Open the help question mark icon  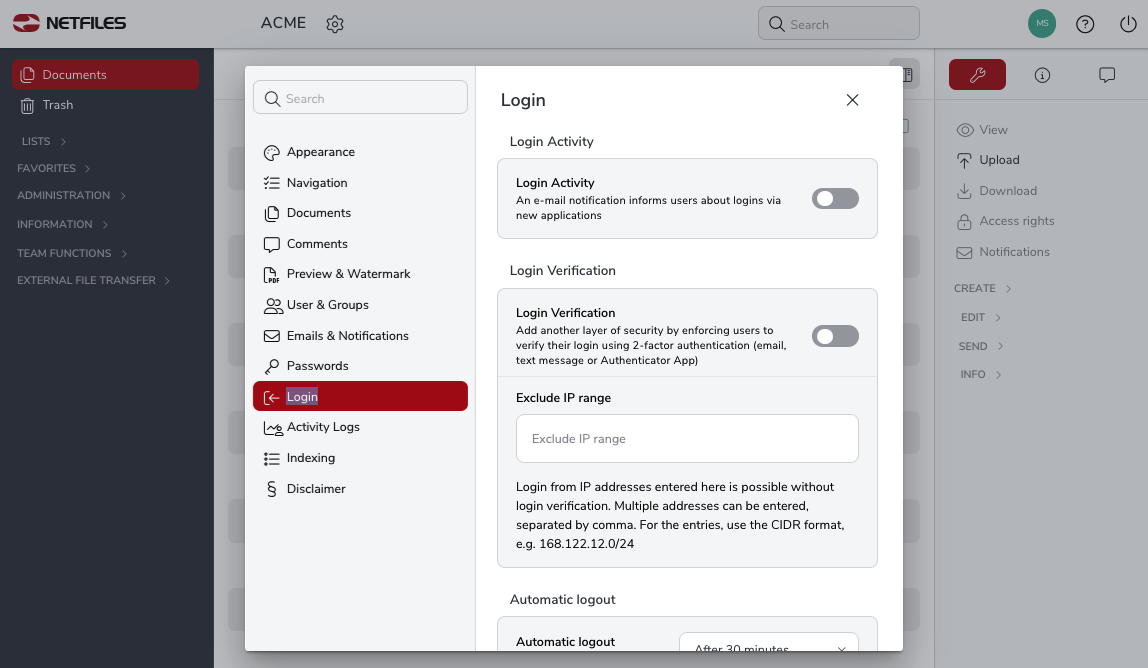[1085, 24]
